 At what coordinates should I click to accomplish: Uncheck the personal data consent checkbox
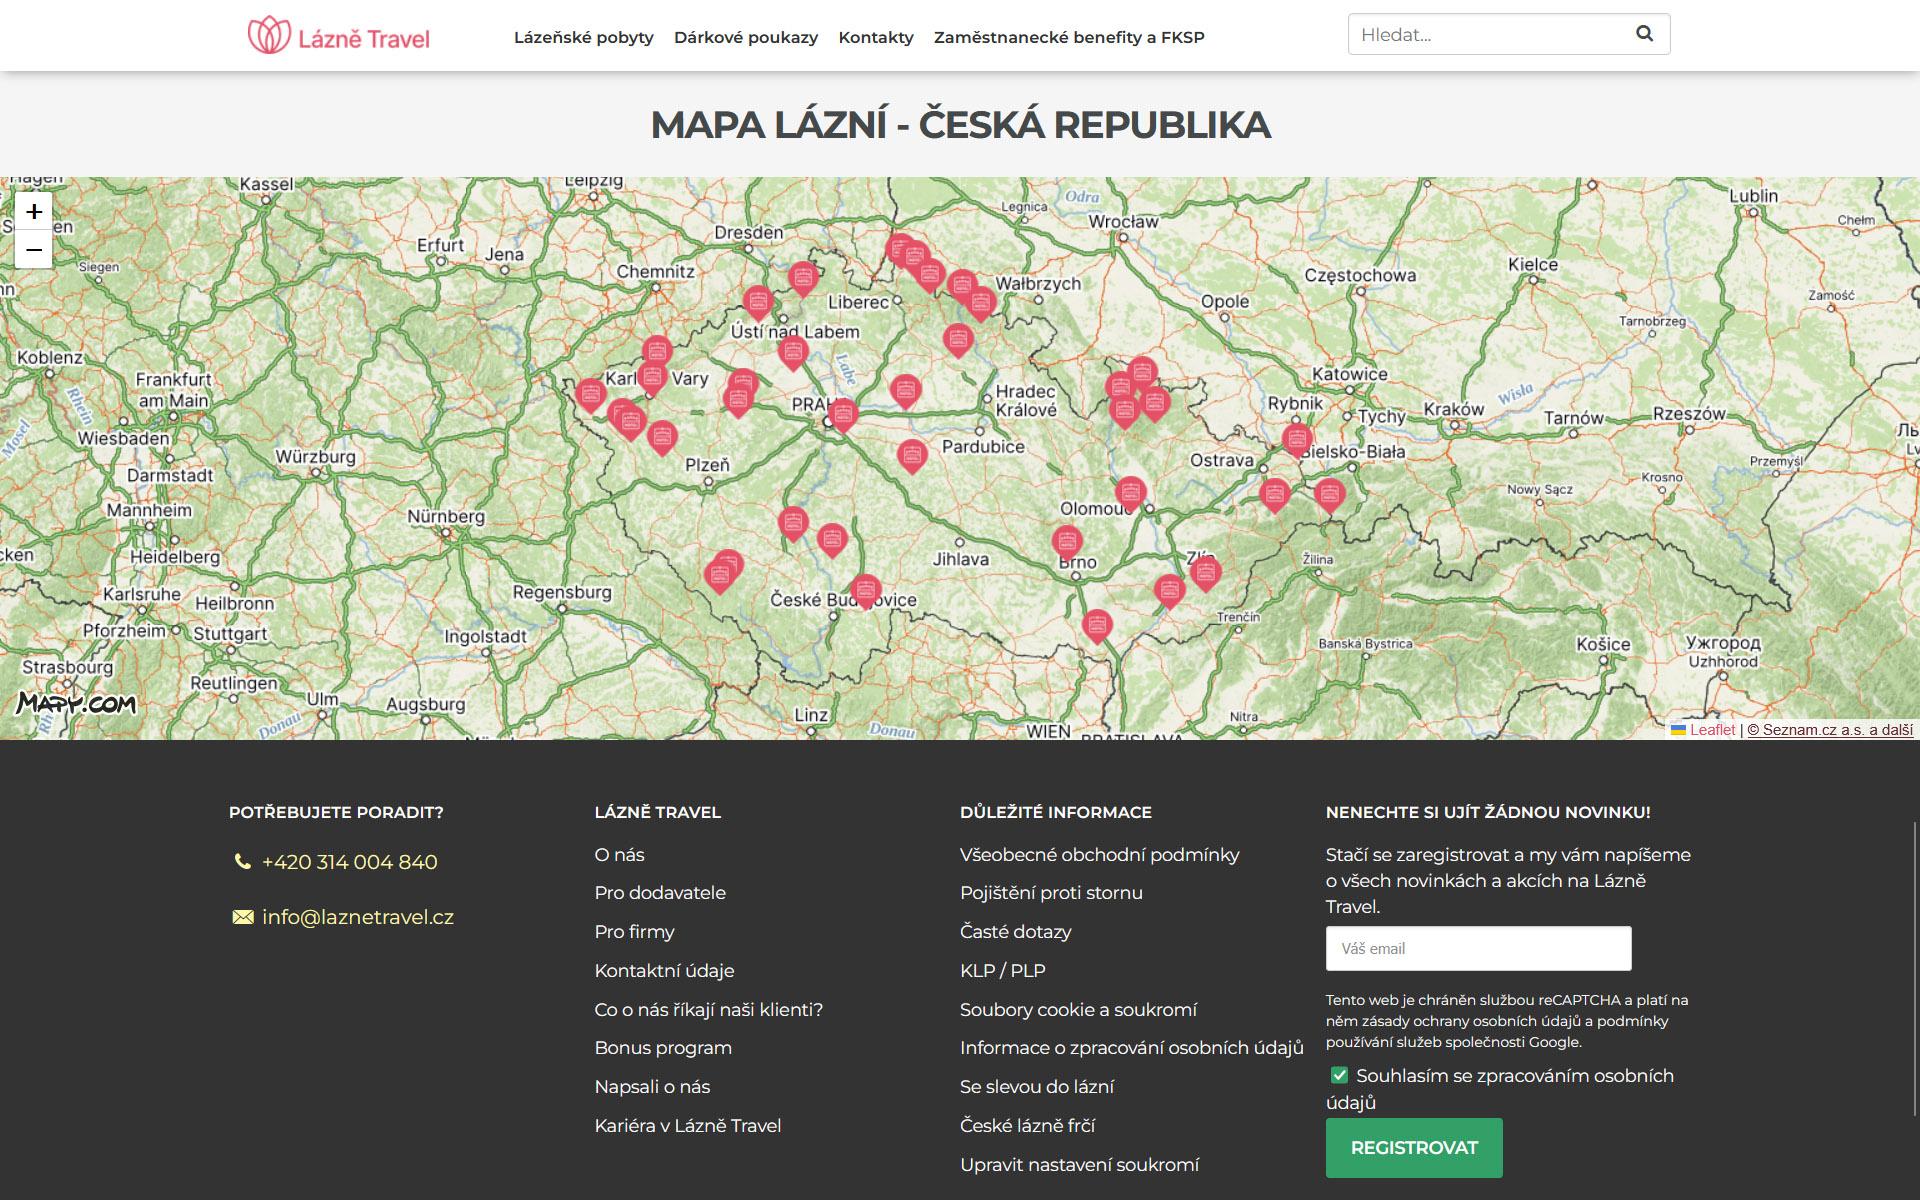[x=1339, y=1075]
